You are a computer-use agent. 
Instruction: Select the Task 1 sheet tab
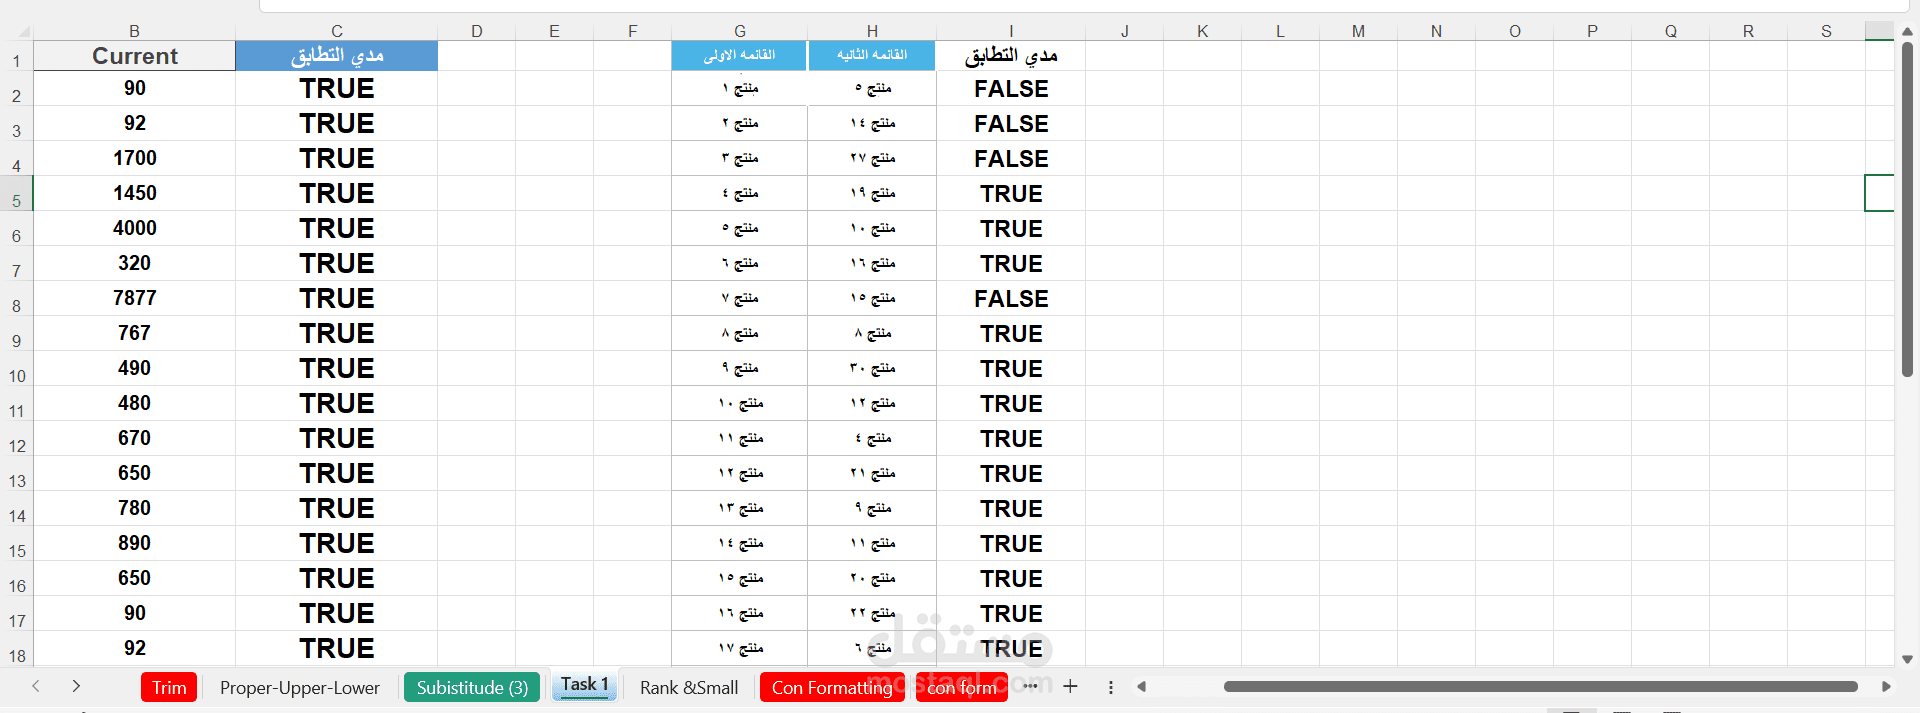585,685
